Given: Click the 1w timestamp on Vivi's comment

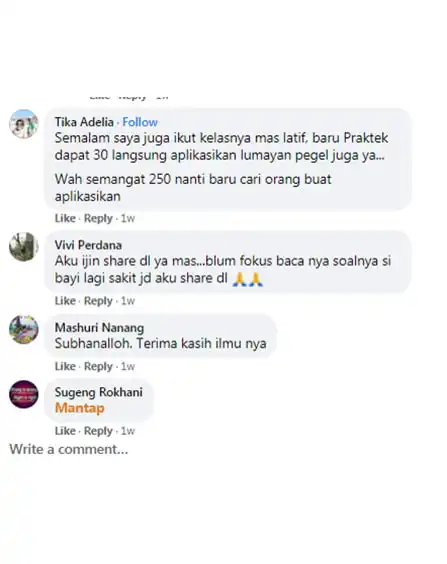Looking at the screenshot, I should 128,301.
